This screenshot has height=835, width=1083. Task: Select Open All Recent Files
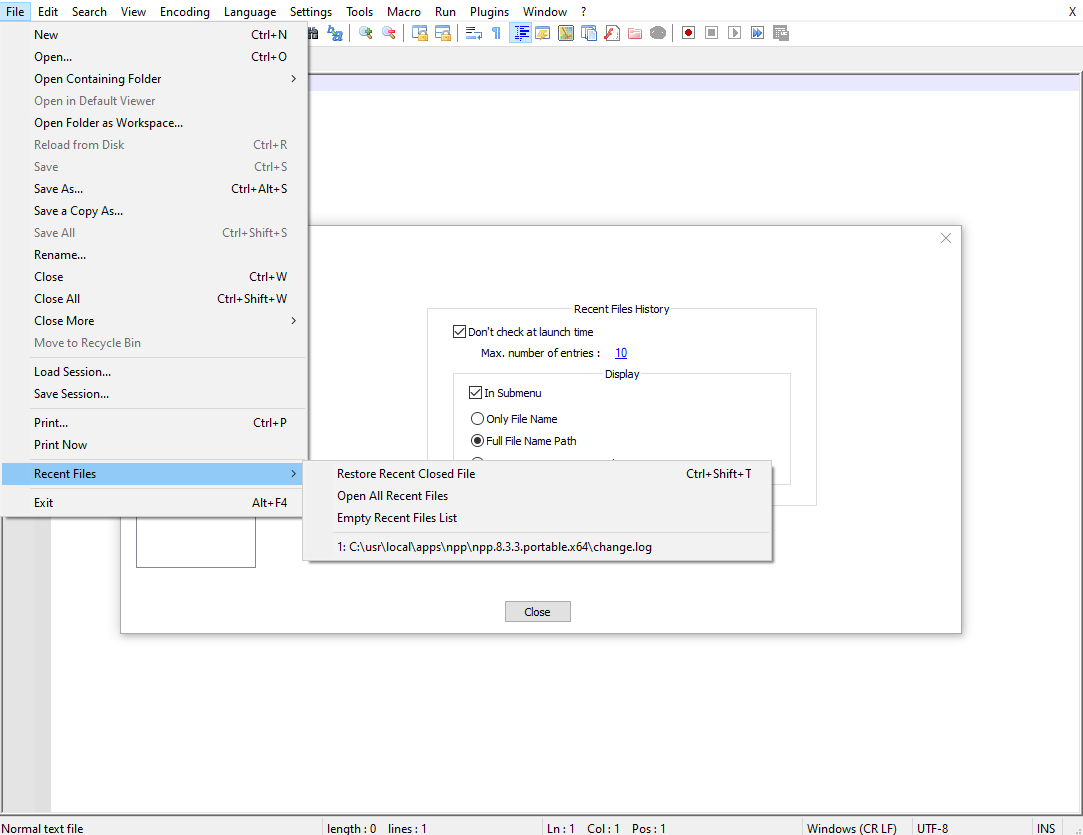coord(537,496)
